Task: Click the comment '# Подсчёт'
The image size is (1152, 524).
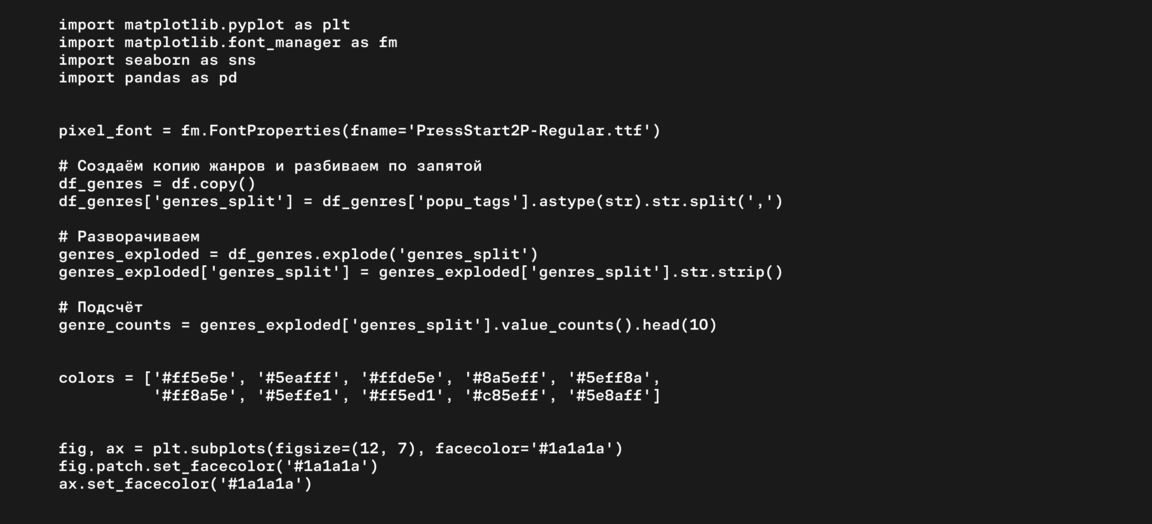Action: 100,307
